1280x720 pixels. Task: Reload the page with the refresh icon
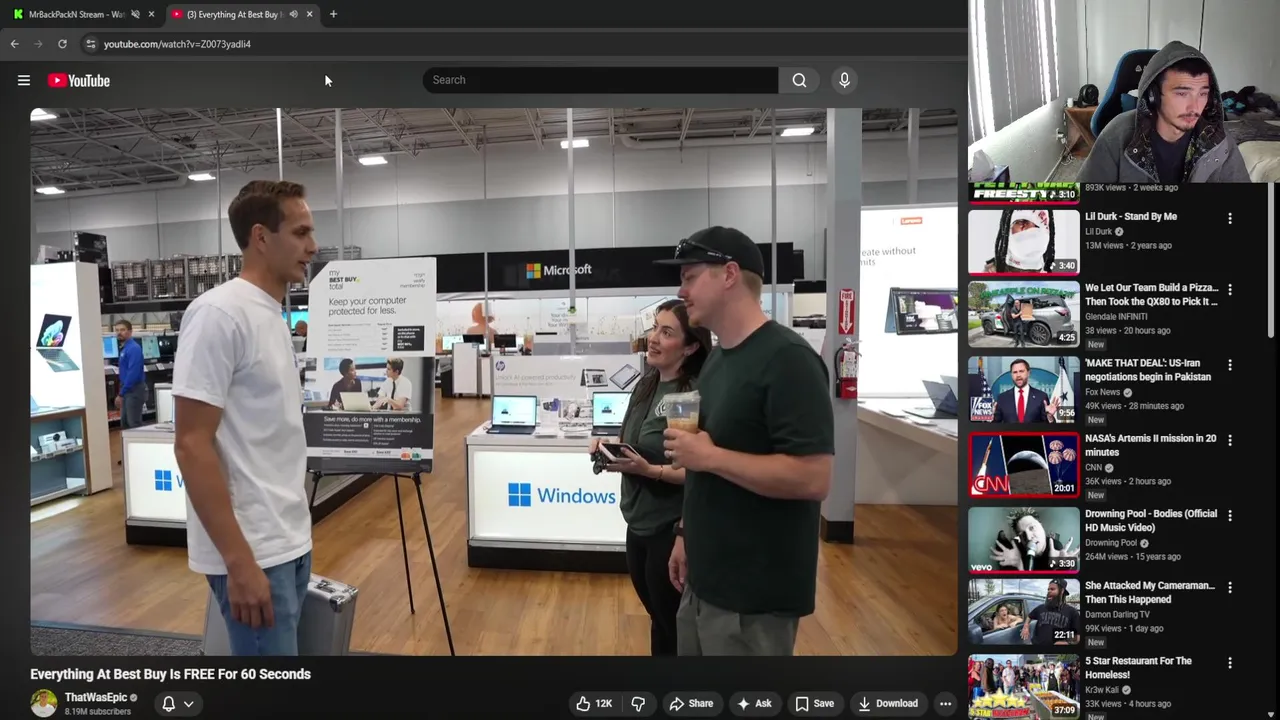tap(62, 44)
